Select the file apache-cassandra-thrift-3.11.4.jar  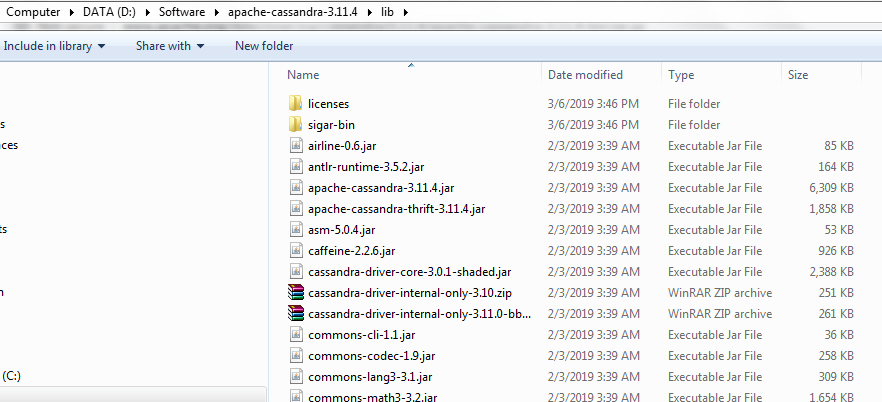click(x=397, y=209)
